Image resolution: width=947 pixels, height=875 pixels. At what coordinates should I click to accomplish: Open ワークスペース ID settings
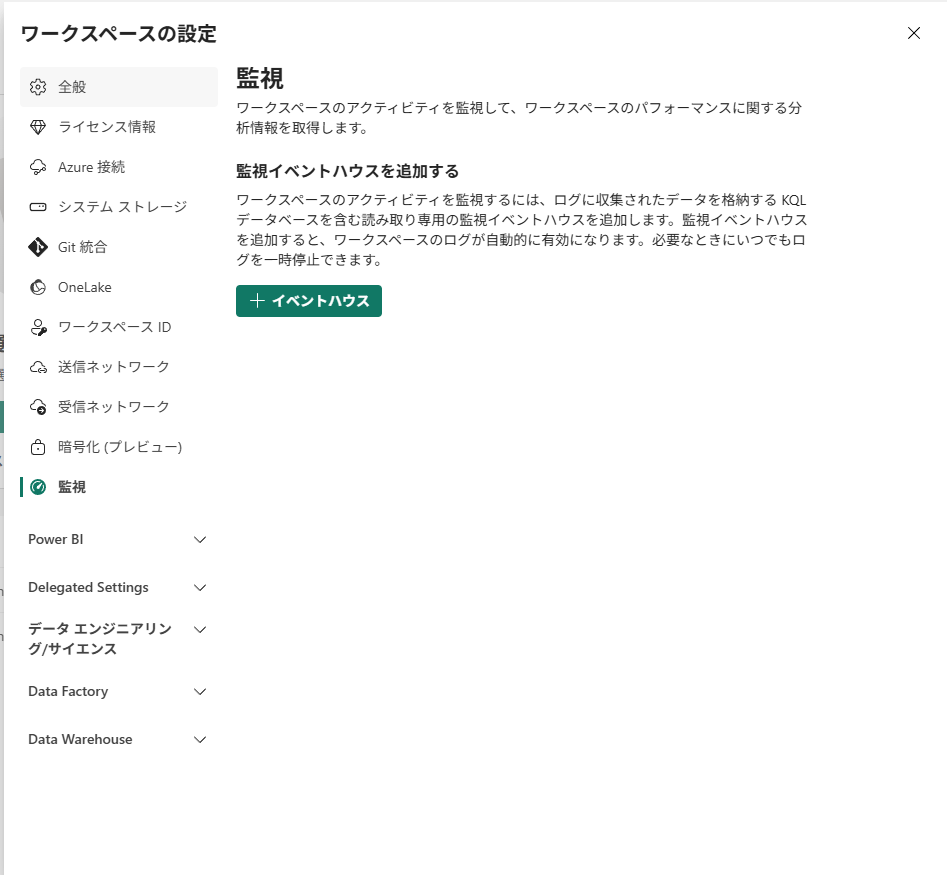tap(119, 327)
